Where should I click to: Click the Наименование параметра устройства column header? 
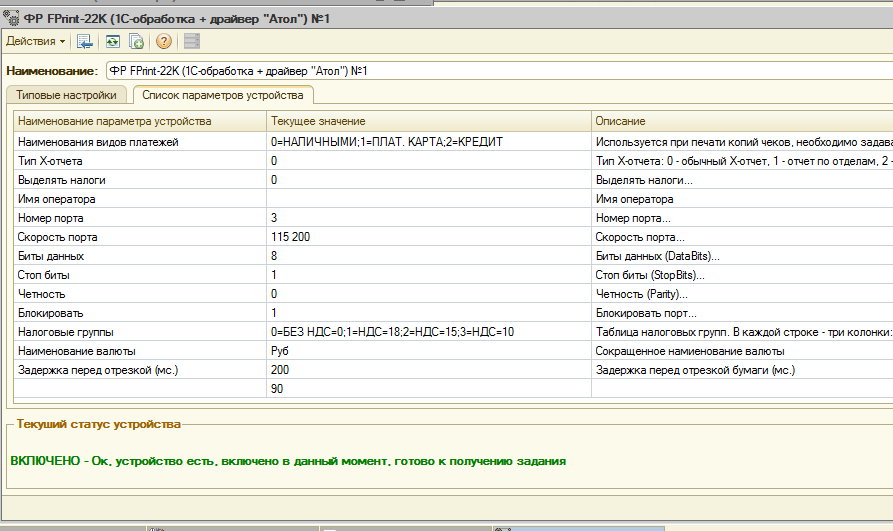140,121
